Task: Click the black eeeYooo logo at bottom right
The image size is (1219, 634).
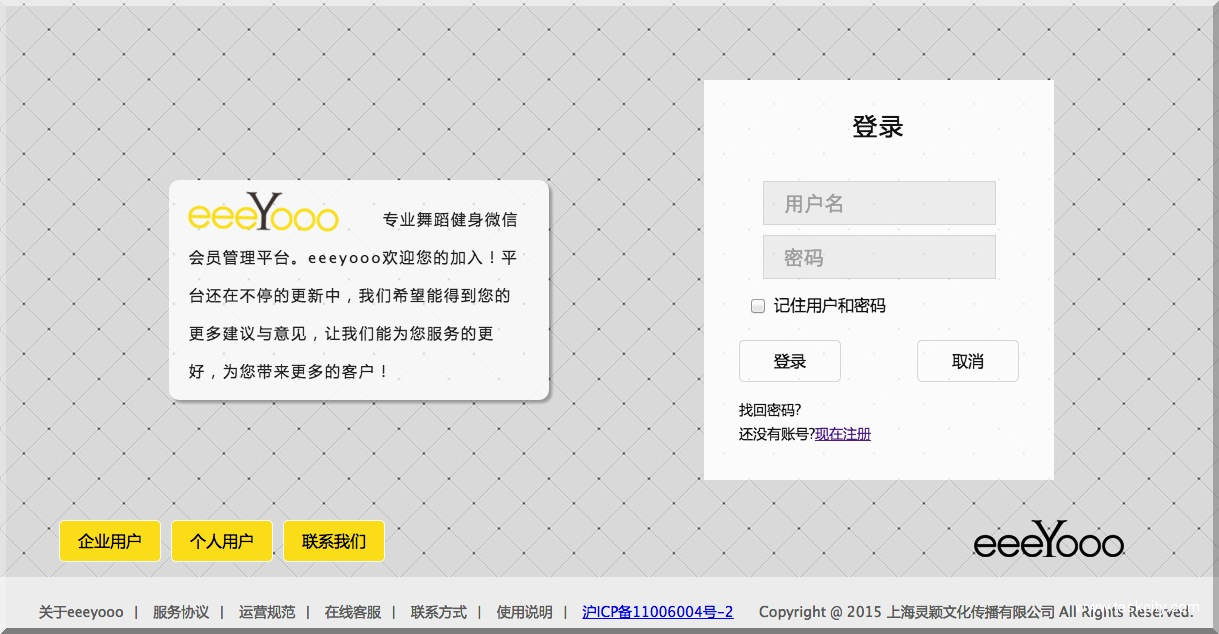Action: pyautogui.click(x=1048, y=541)
